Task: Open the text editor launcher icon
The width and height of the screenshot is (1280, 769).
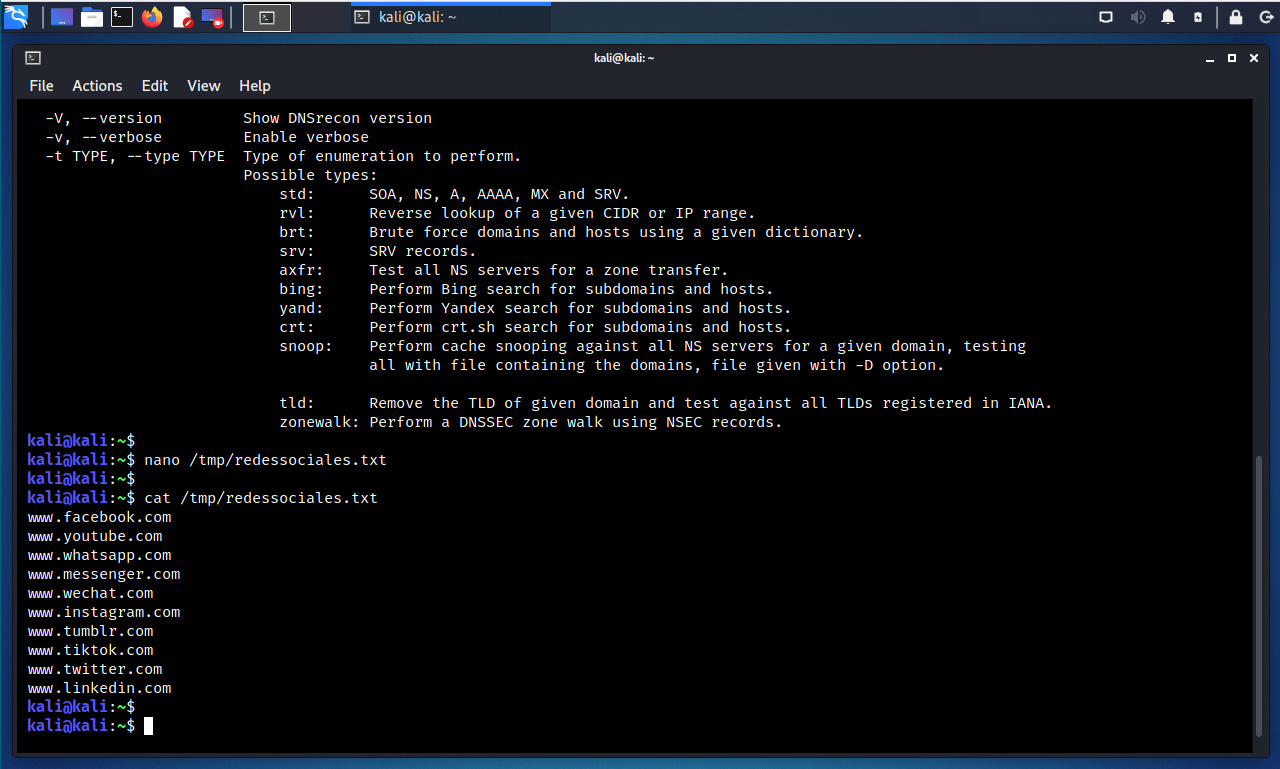Action: click(182, 17)
